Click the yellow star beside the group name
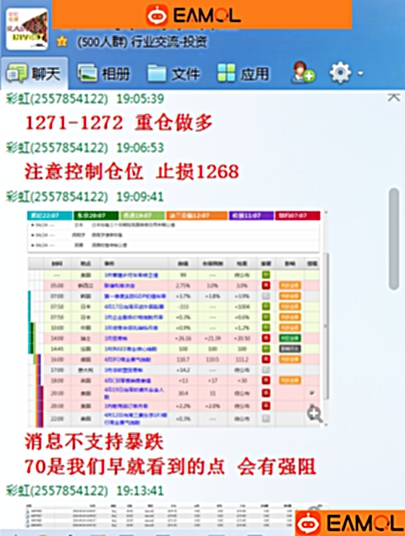This screenshot has width=405, height=536. [x=62, y=41]
